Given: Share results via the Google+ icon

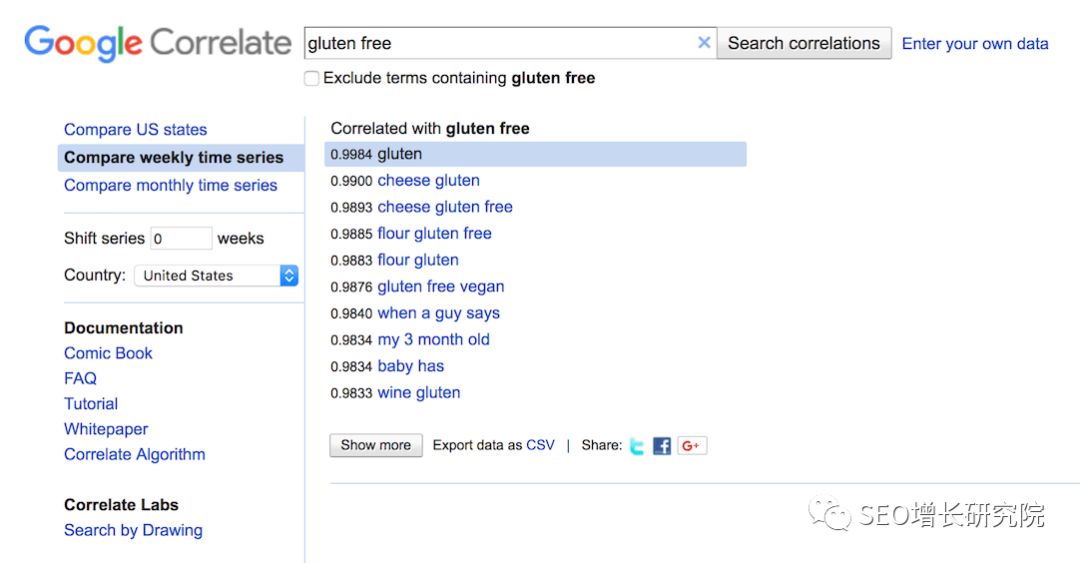Looking at the screenshot, I should click(x=691, y=446).
